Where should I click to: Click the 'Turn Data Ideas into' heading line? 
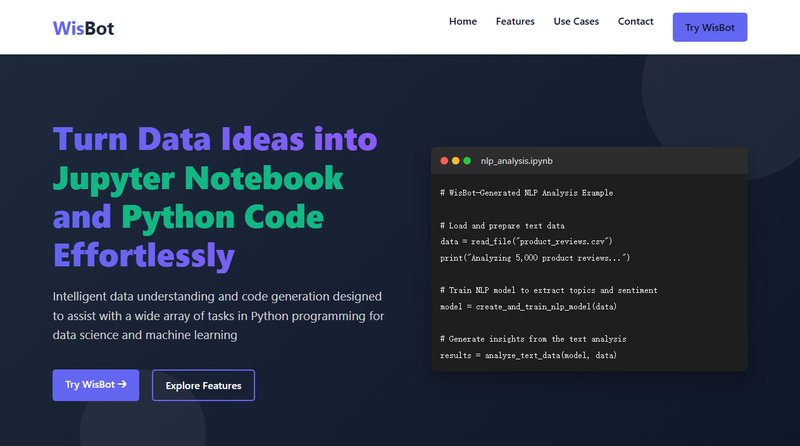tap(215, 139)
